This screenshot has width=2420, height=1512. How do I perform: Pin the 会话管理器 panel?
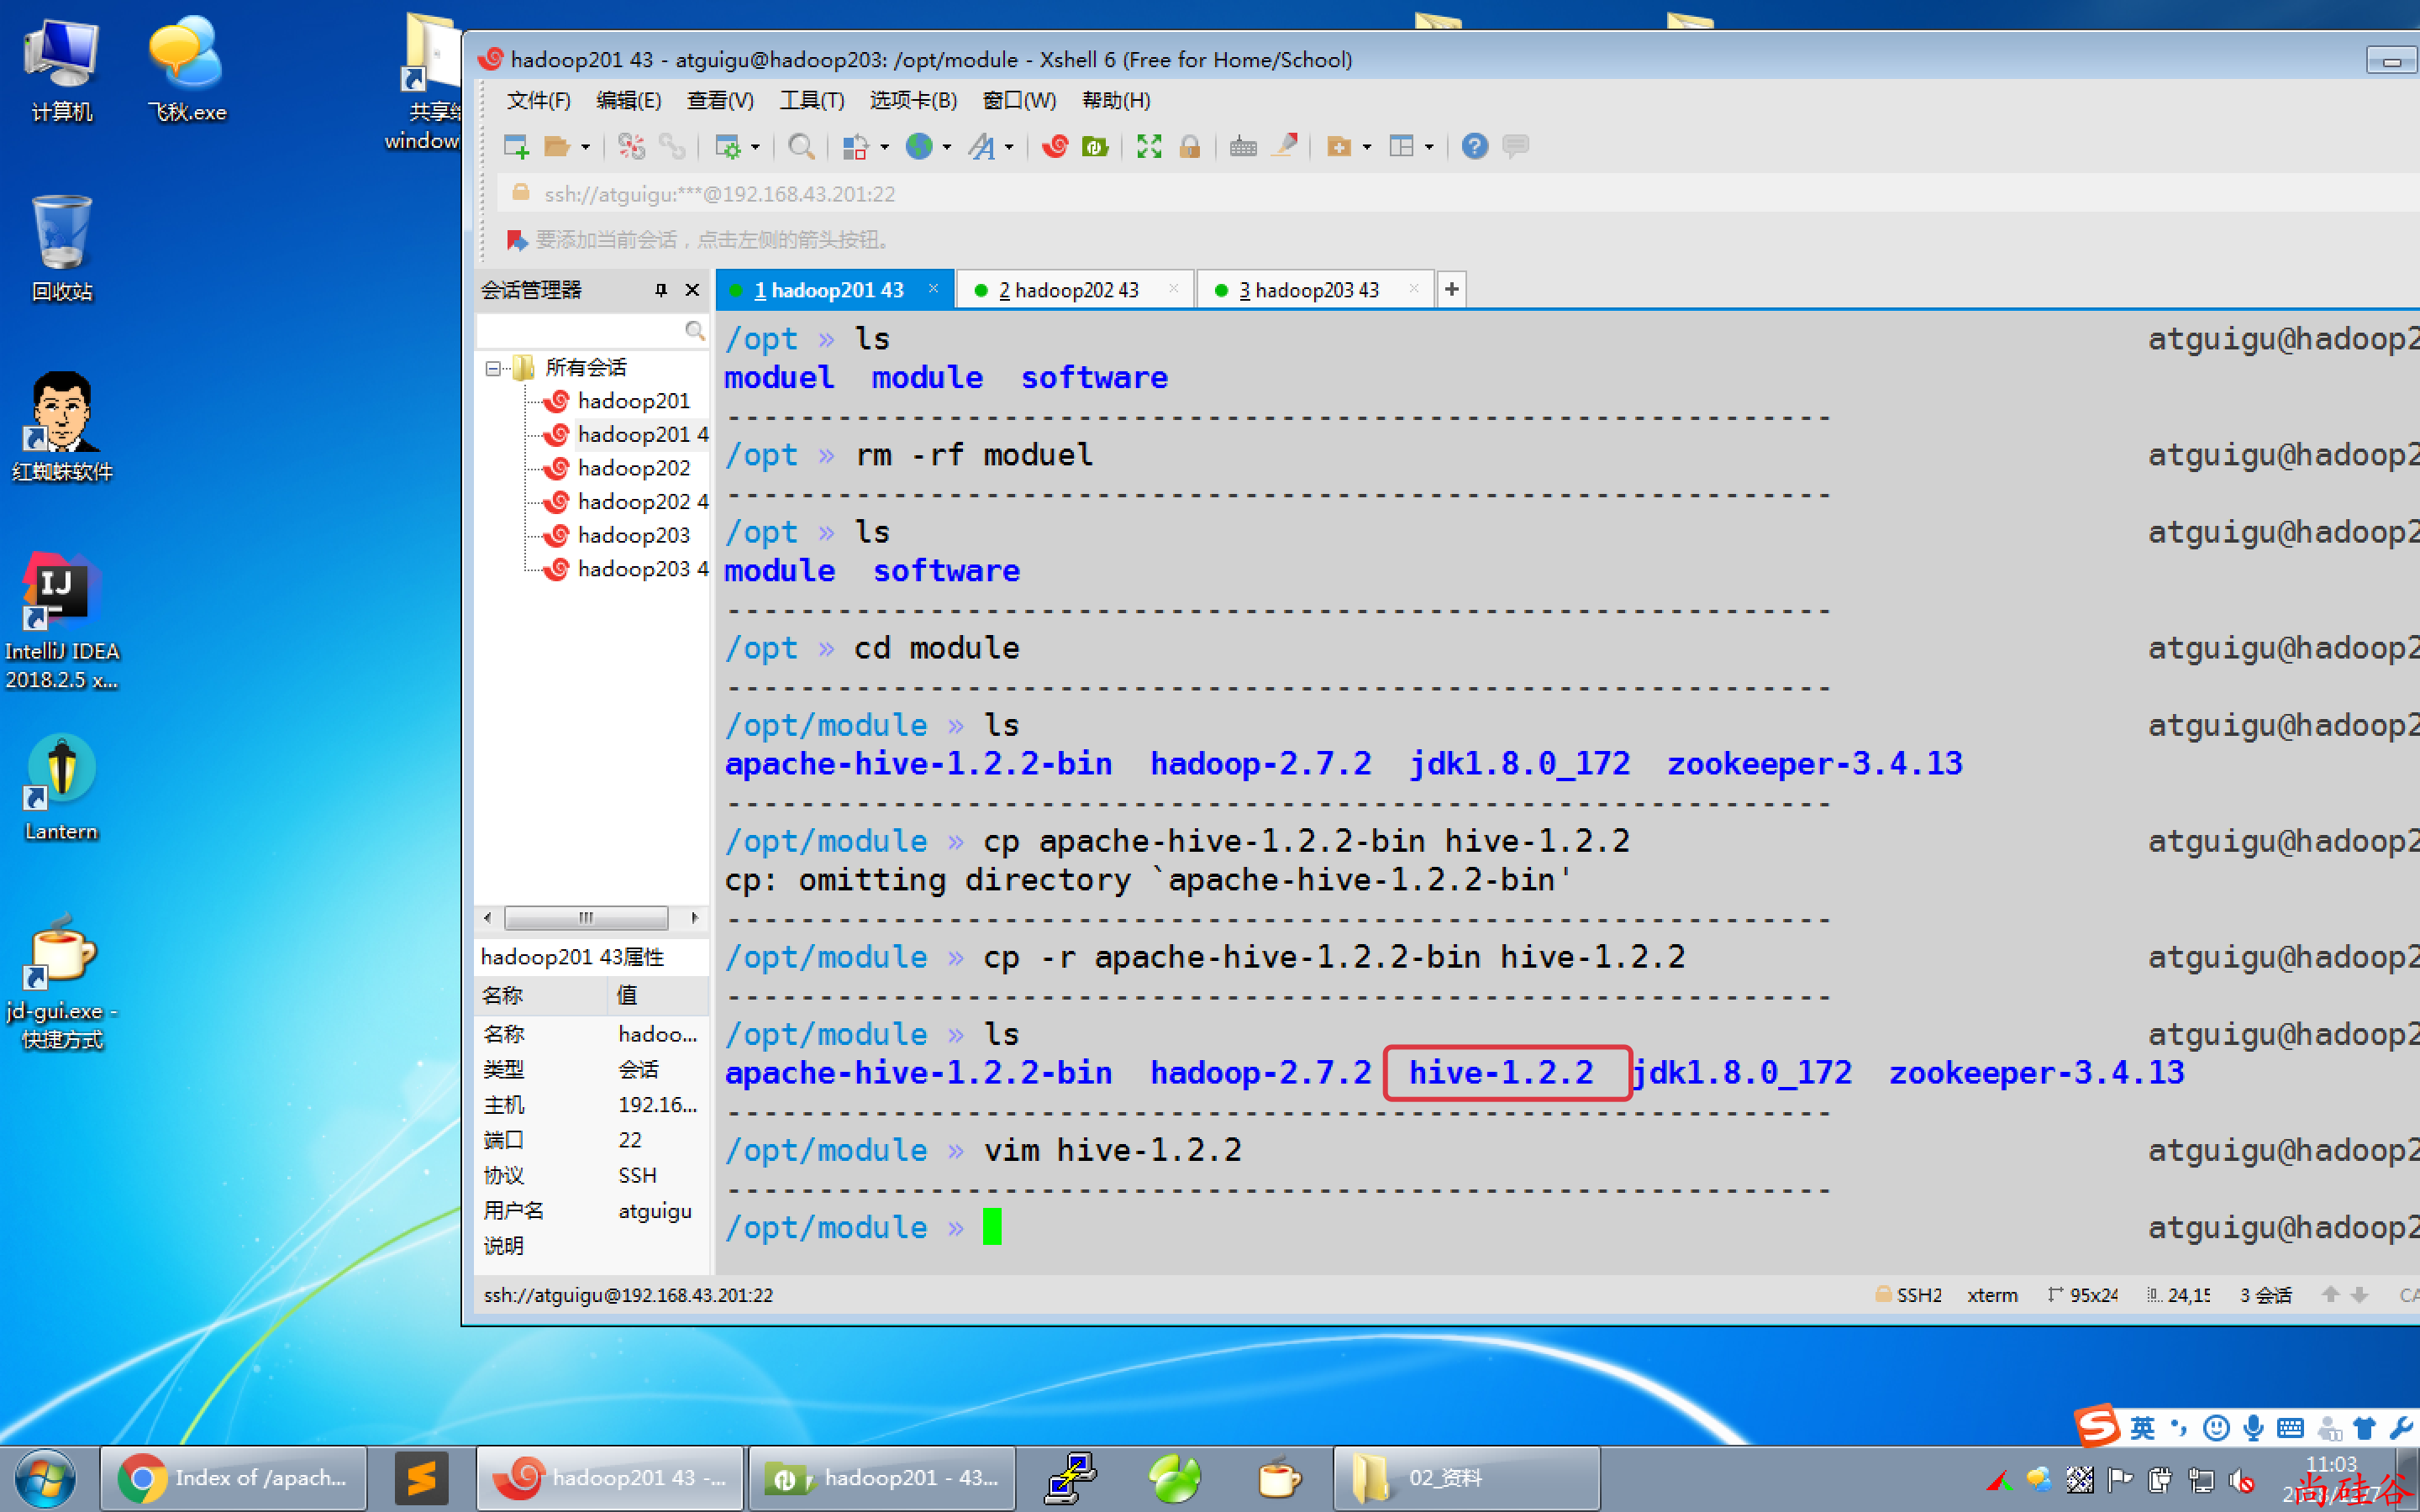coord(660,290)
